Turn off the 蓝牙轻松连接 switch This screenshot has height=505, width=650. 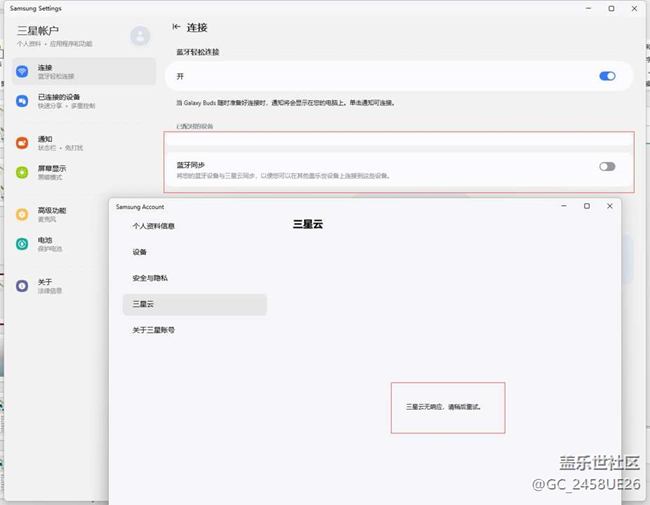tap(606, 76)
